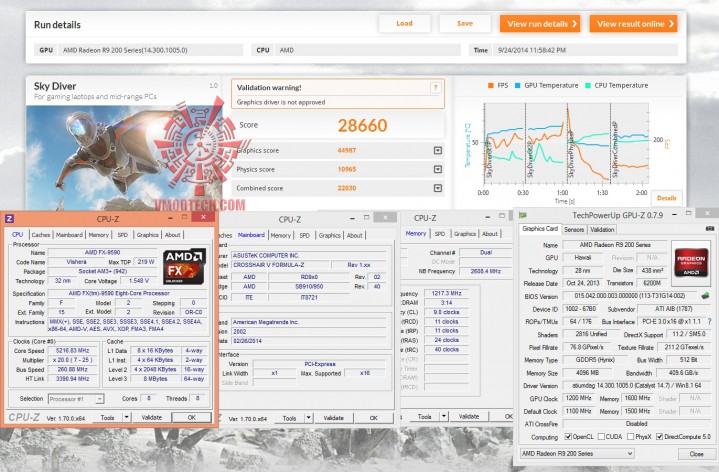Open Validation tab in GPU-Z
This screenshot has height=472, width=719.
pos(602,229)
